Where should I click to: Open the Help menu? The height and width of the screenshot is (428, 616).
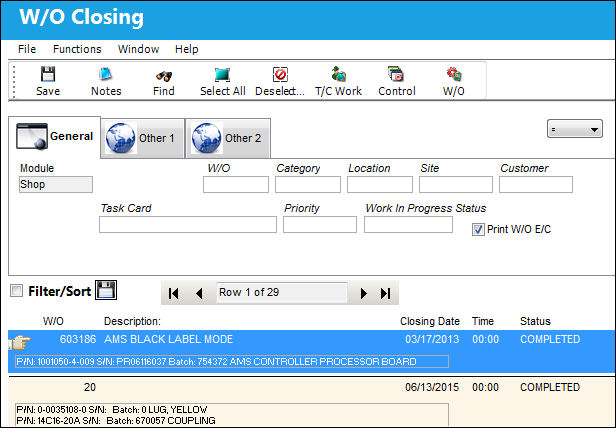(x=187, y=49)
